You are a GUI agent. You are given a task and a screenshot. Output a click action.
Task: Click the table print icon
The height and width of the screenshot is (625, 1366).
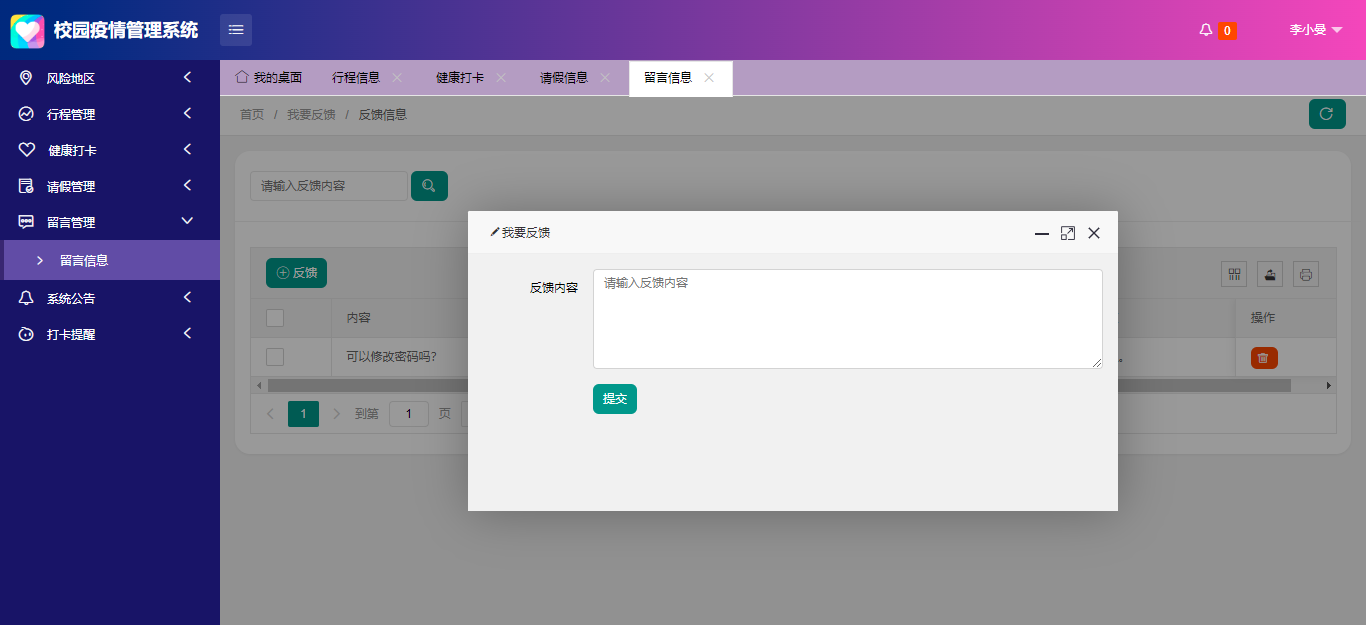1305,274
